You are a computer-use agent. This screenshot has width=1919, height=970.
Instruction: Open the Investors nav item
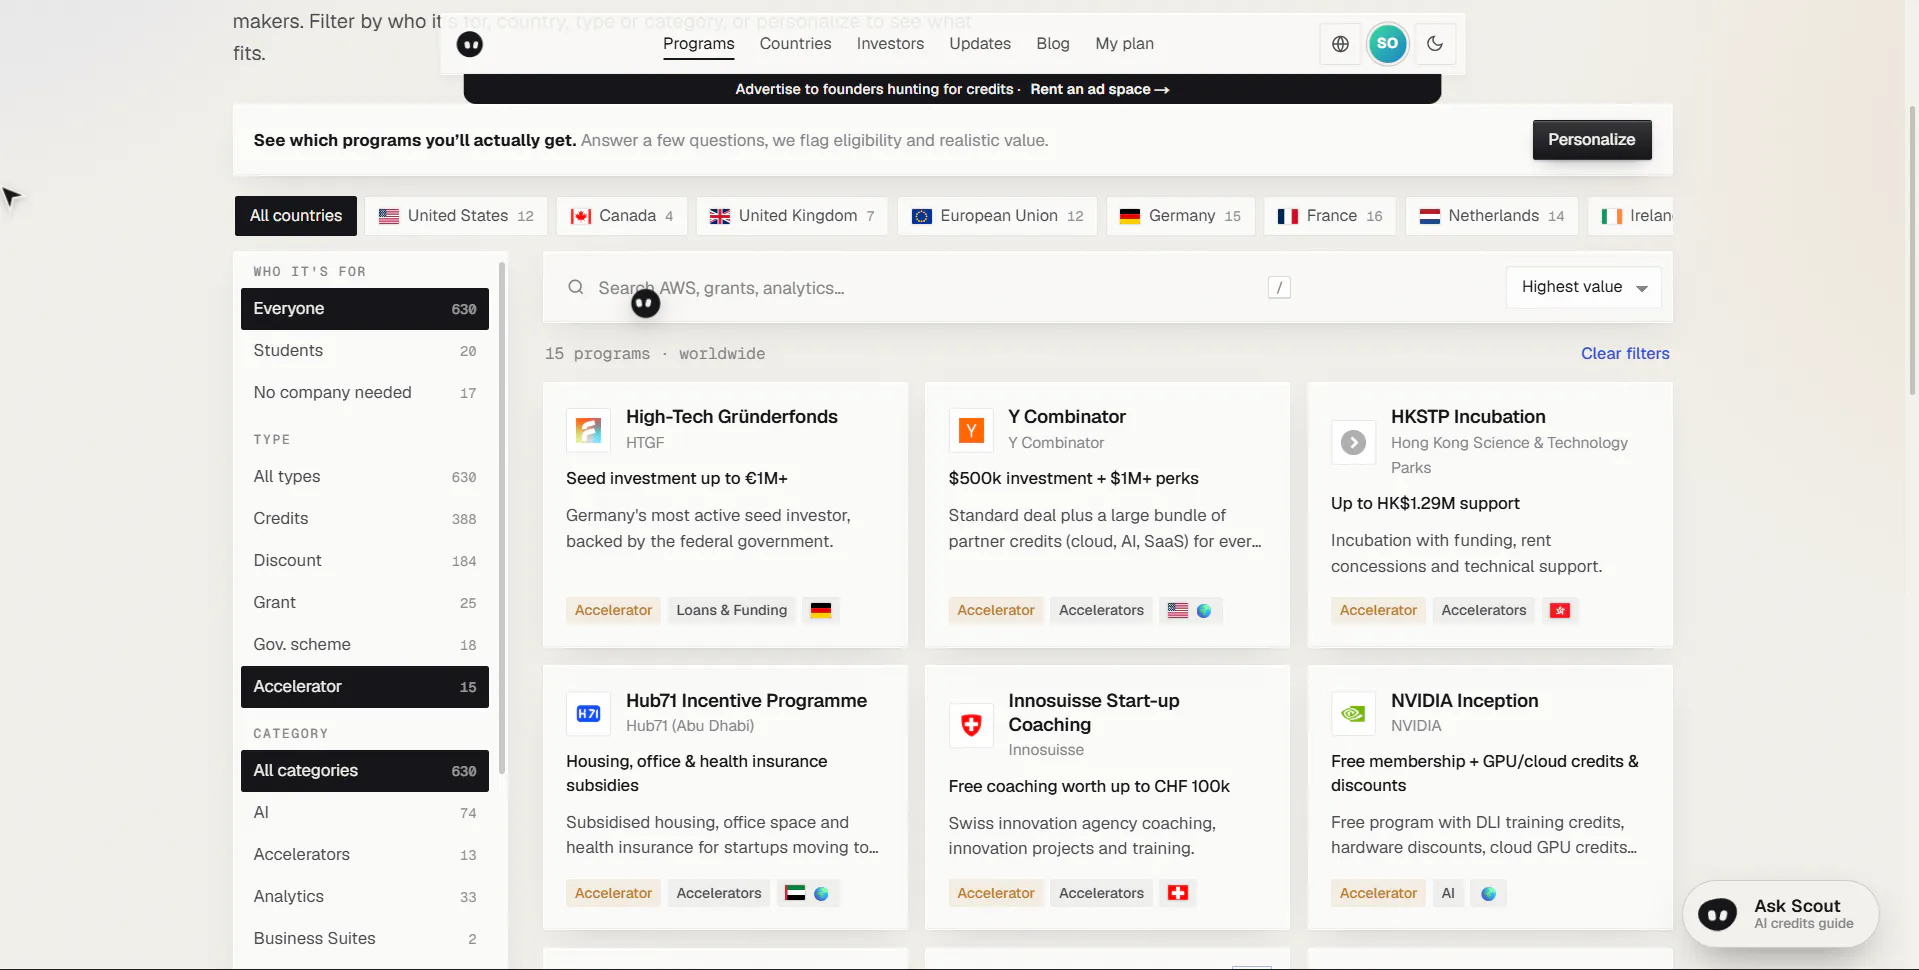click(890, 44)
